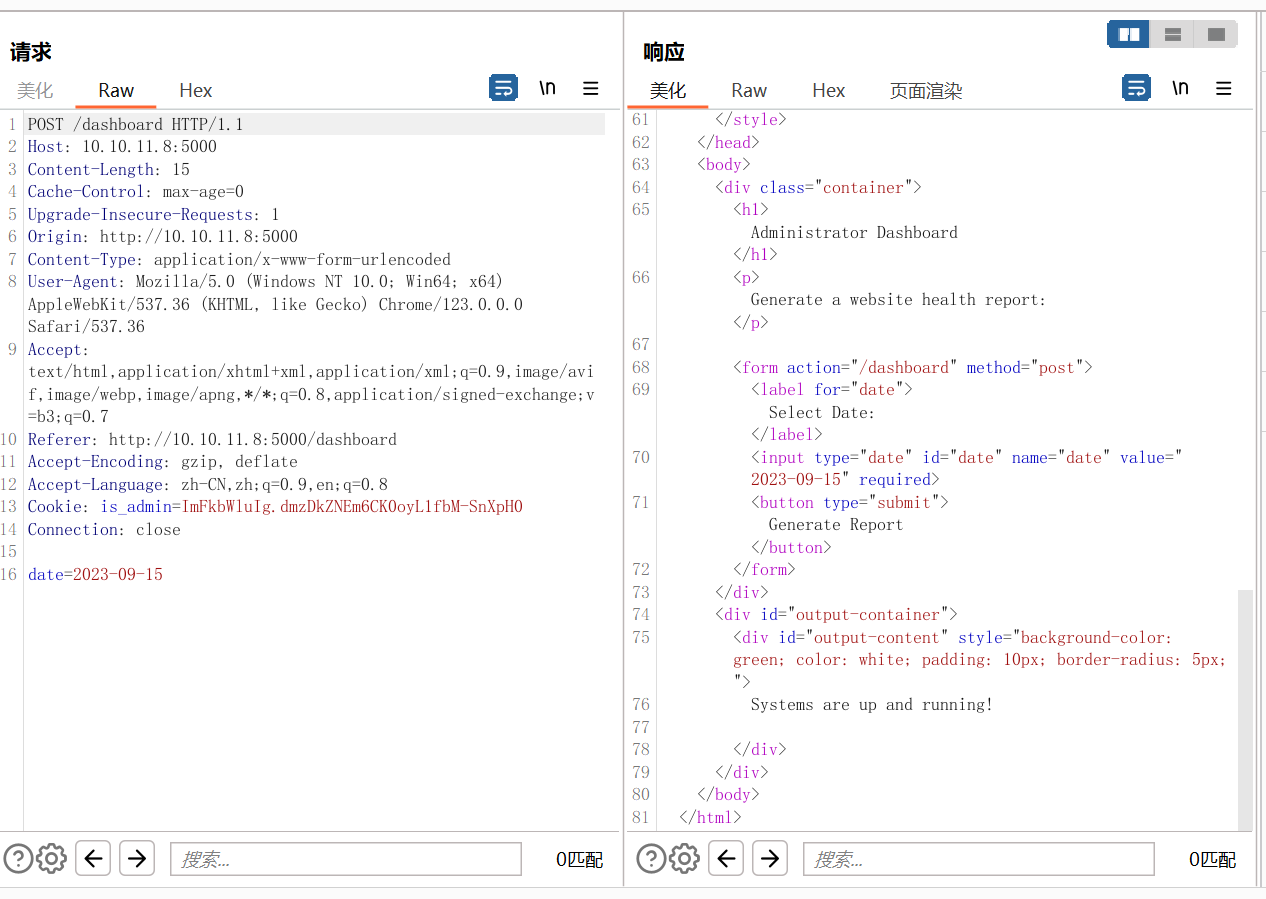Go to next match in request search
Screen dimensions: 1266x899
coord(137,858)
